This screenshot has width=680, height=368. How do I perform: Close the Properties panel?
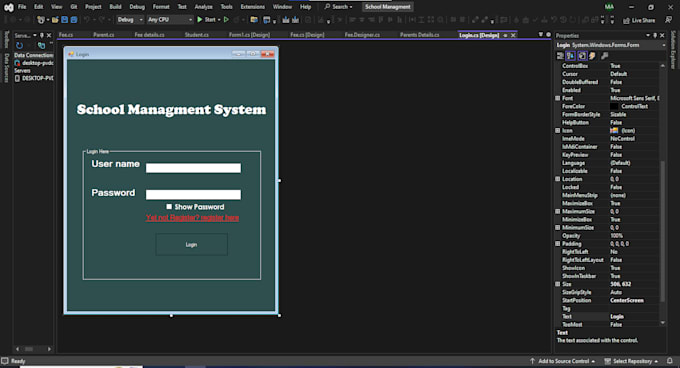[662, 36]
